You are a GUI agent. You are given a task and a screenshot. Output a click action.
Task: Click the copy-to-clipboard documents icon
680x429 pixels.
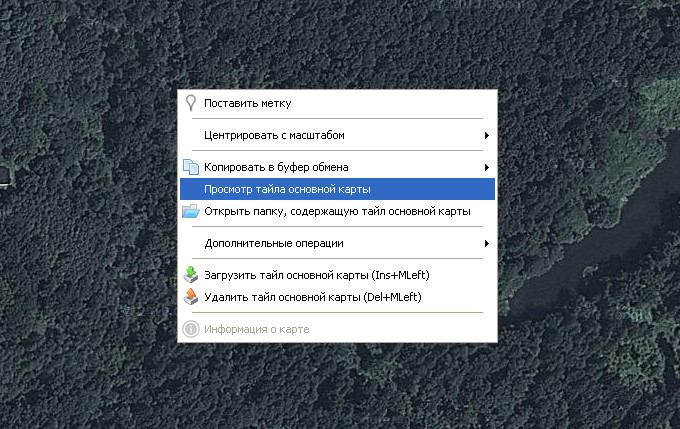point(190,167)
